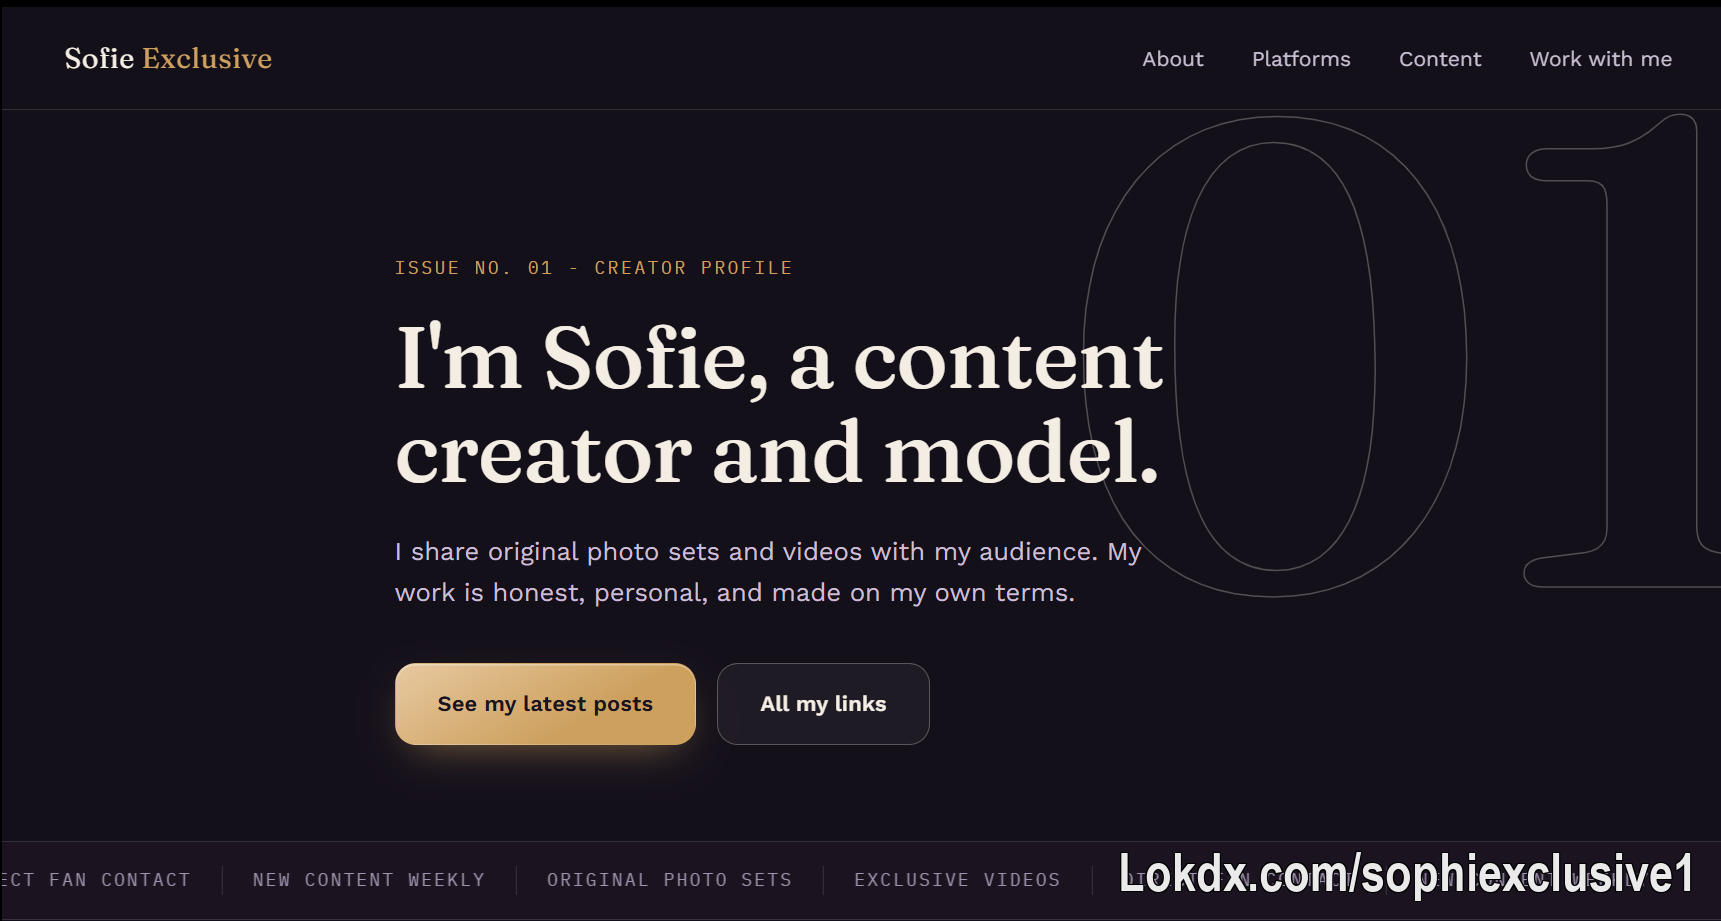This screenshot has width=1721, height=921.
Task: Go to the Platforms section
Action: coord(1301,59)
